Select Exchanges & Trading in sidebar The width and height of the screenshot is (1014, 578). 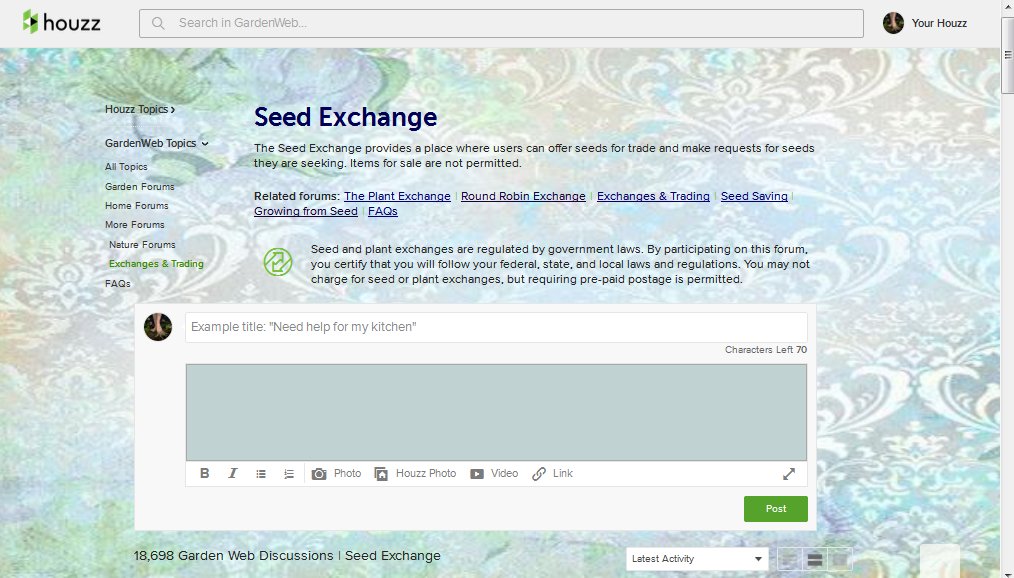coord(156,264)
